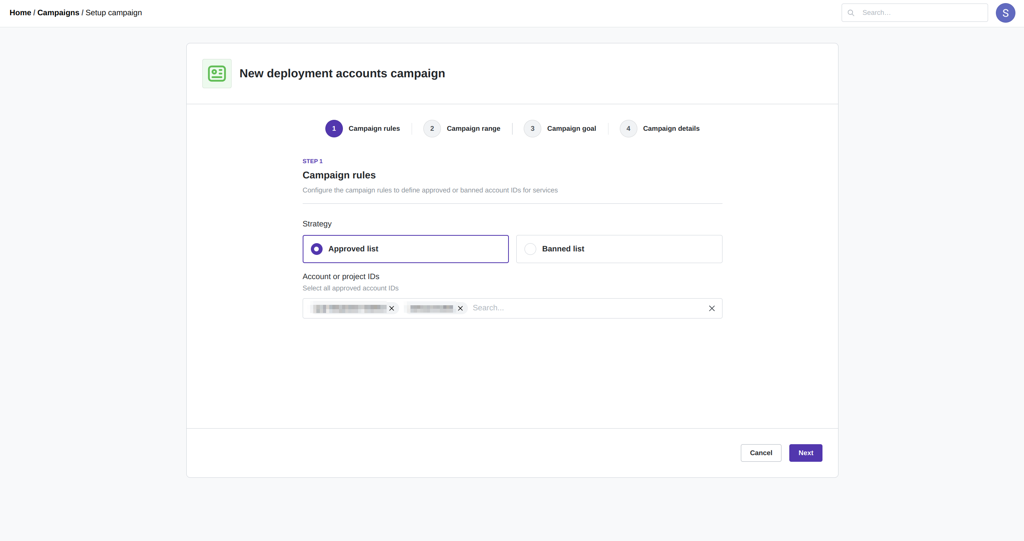This screenshot has width=1024, height=541.
Task: Remove the first selected account ID chip
Action: click(x=392, y=309)
